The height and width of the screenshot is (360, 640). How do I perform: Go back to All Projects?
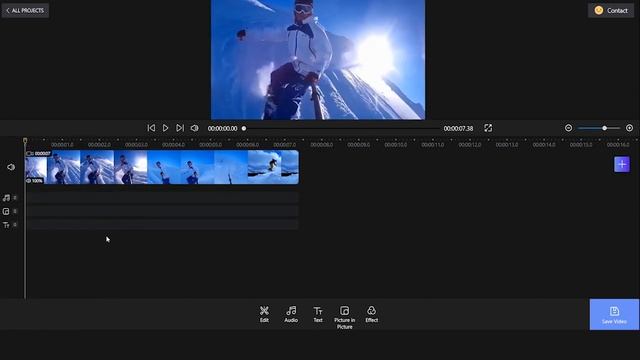(25, 11)
